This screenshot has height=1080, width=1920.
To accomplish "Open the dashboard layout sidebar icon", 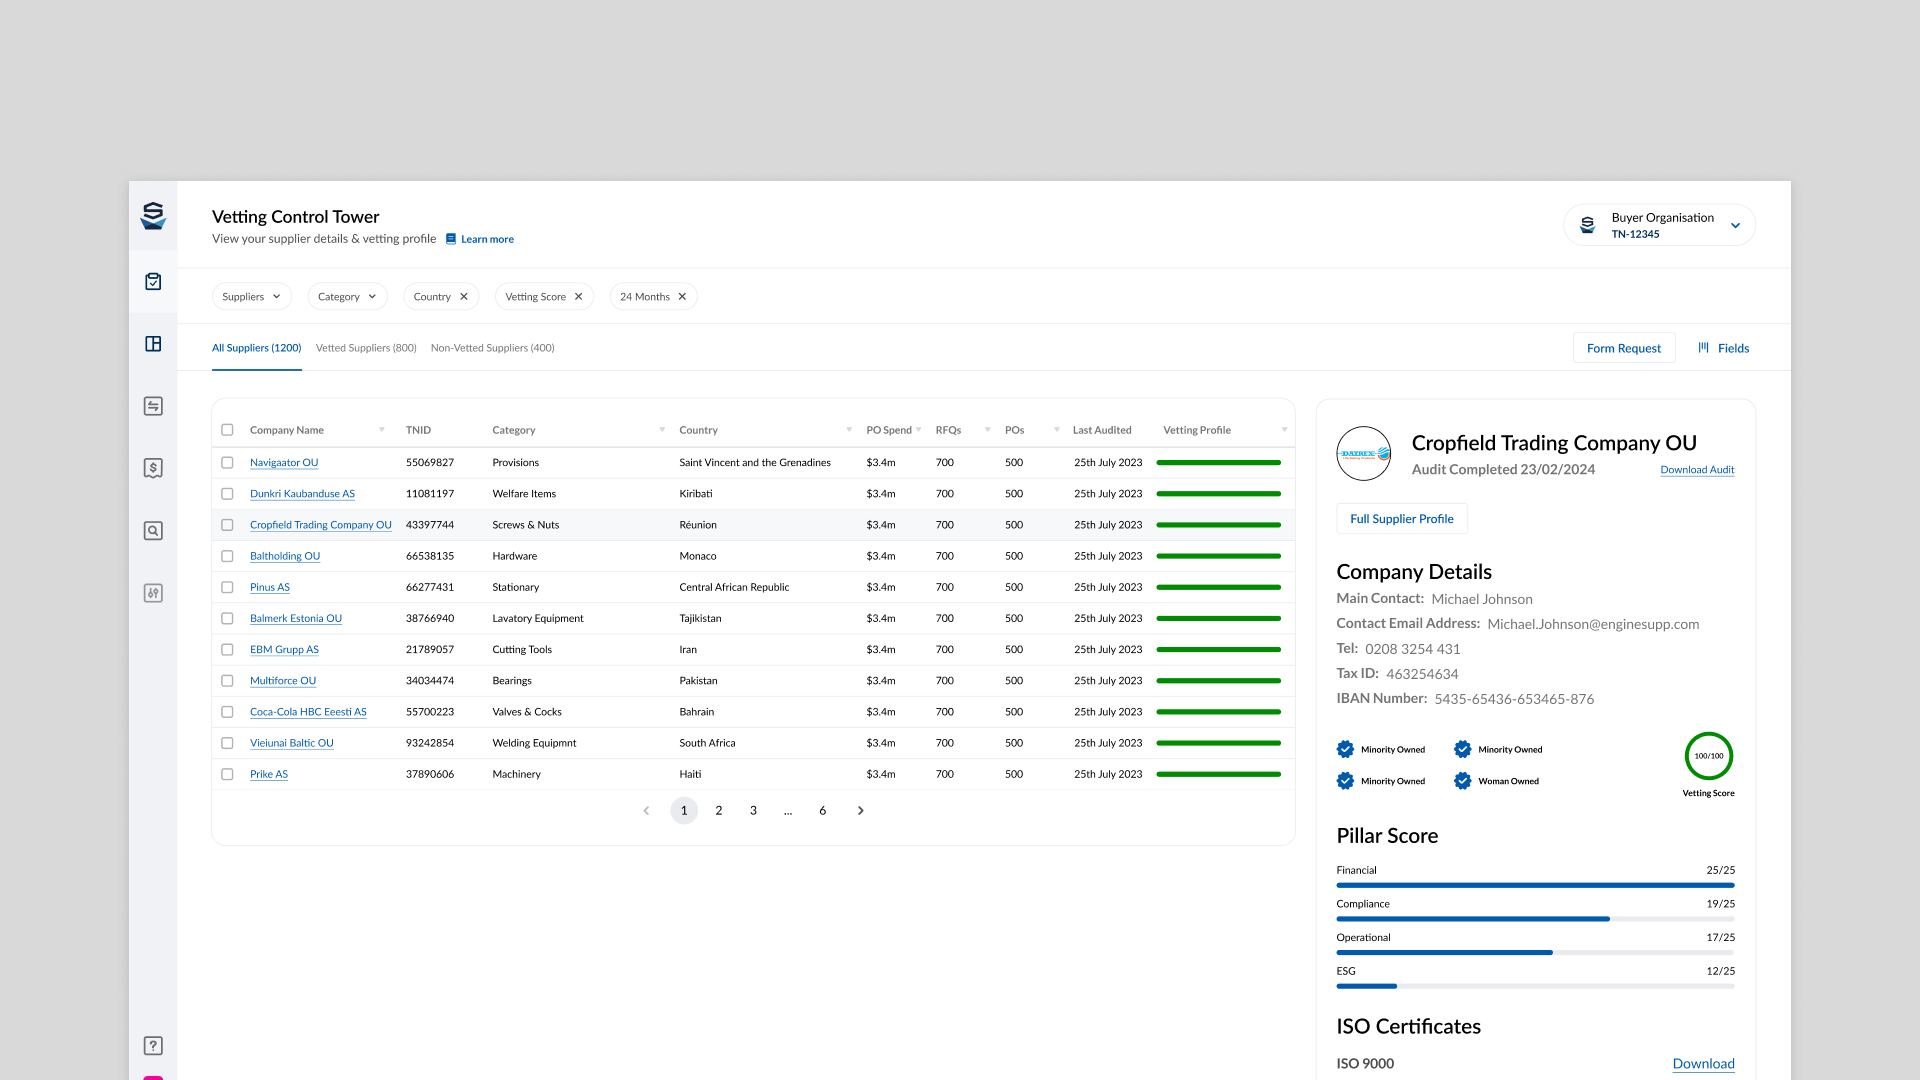I will coord(153,344).
